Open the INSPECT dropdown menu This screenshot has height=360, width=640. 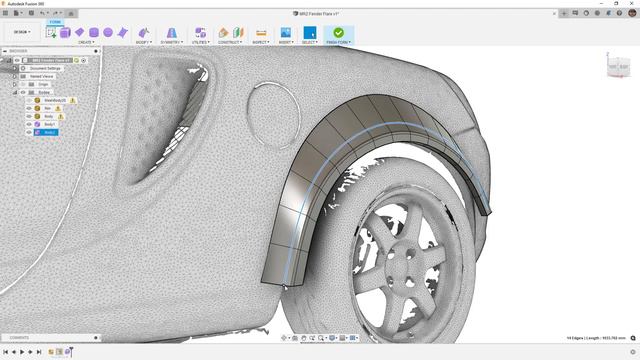tap(261, 42)
